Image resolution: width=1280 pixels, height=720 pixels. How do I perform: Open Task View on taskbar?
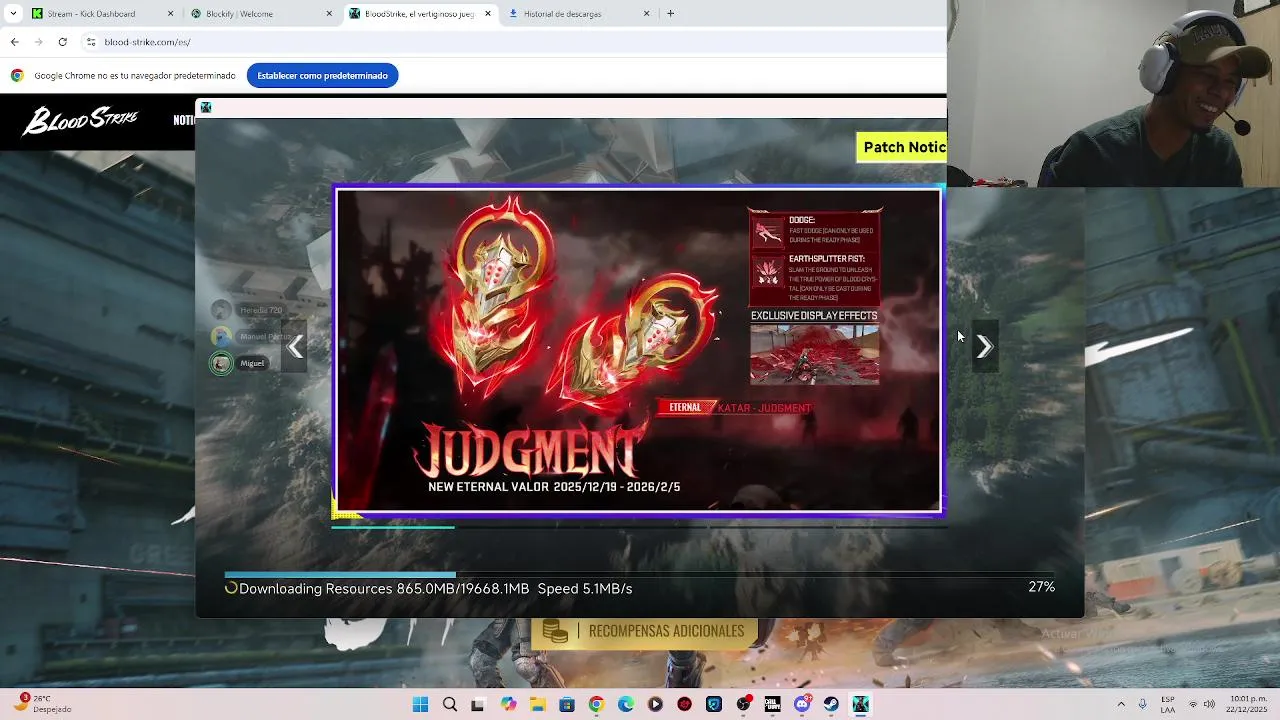[x=478, y=704]
